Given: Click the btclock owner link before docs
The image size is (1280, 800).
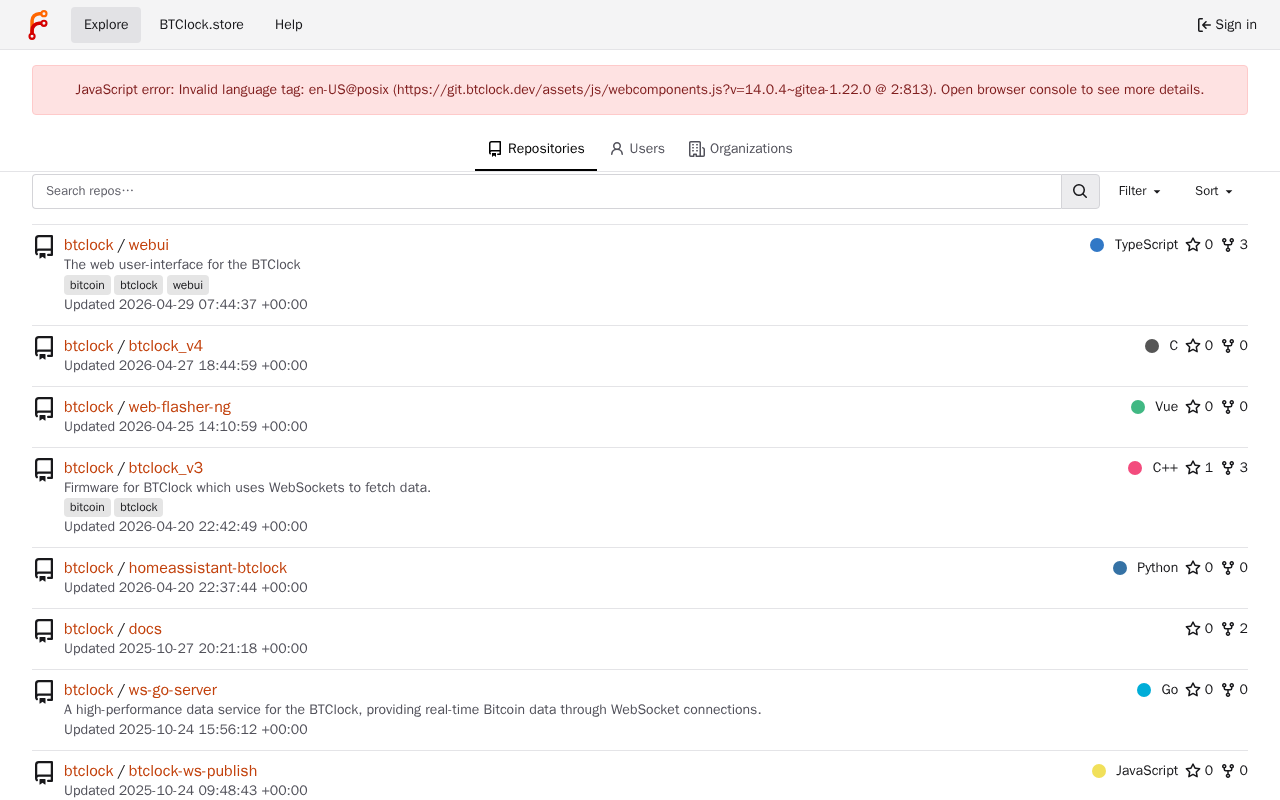Looking at the screenshot, I should click(89, 629).
